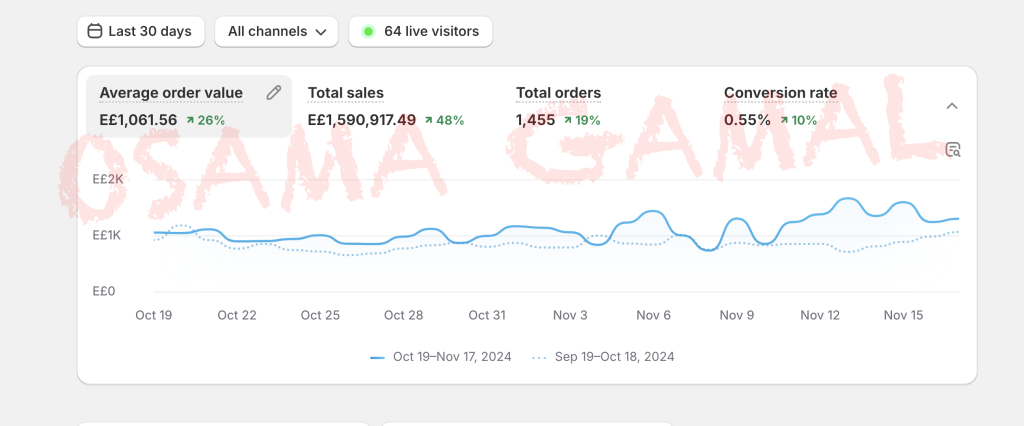Switch to the Total sales metric

click(x=346, y=94)
